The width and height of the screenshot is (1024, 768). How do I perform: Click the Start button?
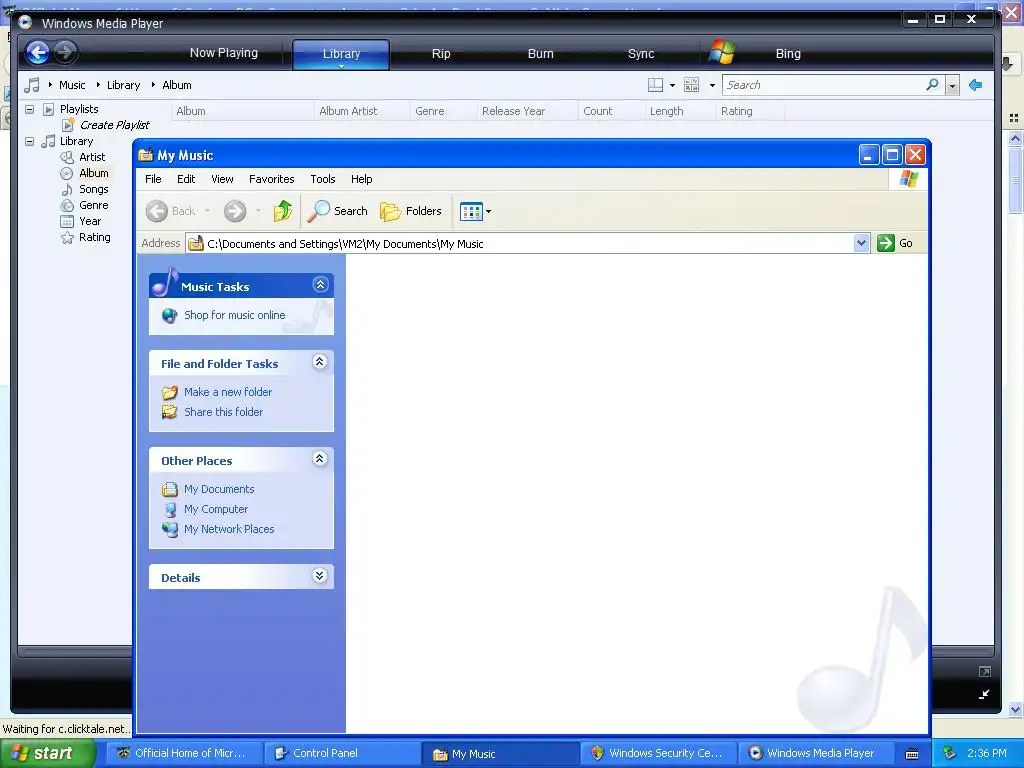point(48,754)
